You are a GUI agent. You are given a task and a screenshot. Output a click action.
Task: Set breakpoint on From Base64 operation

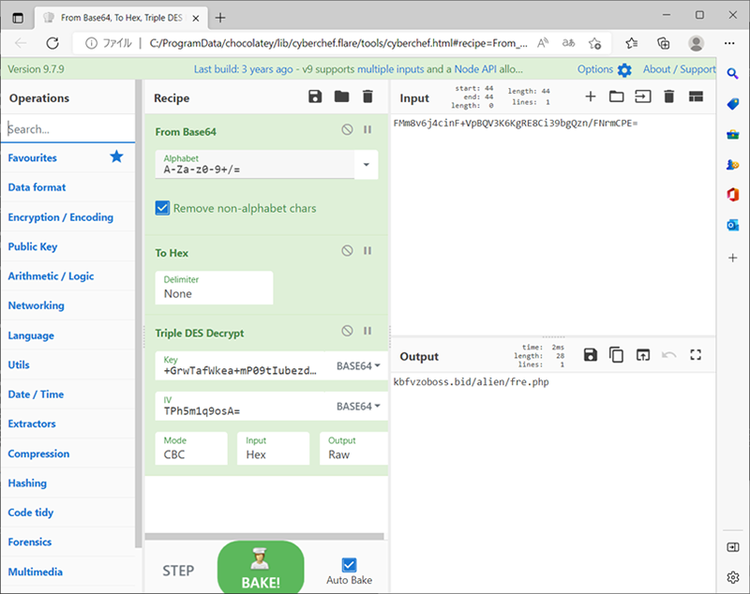pos(367,129)
